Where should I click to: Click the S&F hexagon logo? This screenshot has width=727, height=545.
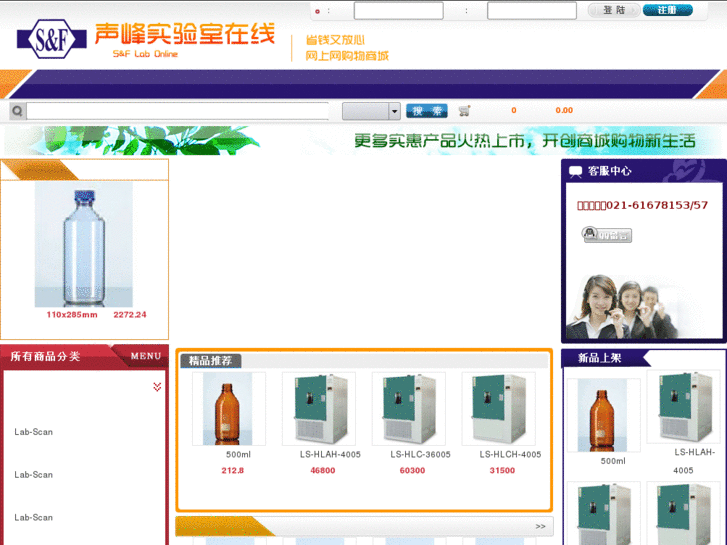point(51,39)
